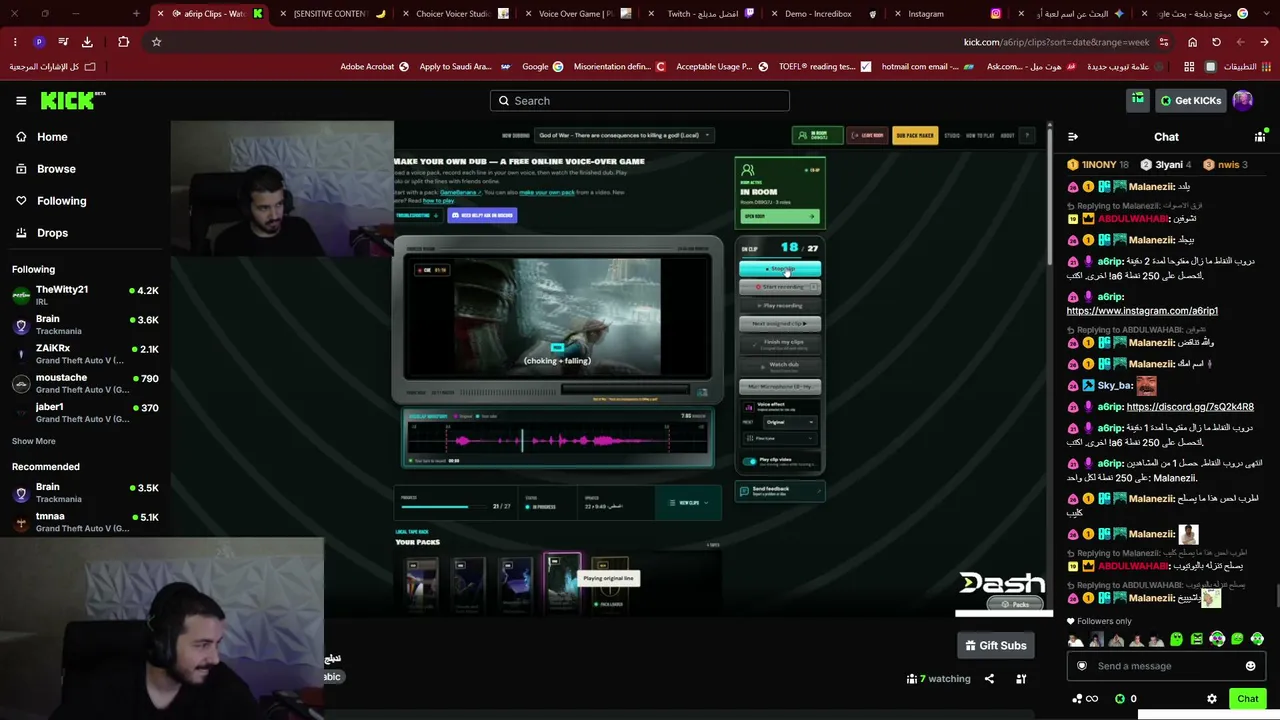Open the Apply to Saudi Ara... bookmark
The image size is (1280, 720).
[x=465, y=67]
